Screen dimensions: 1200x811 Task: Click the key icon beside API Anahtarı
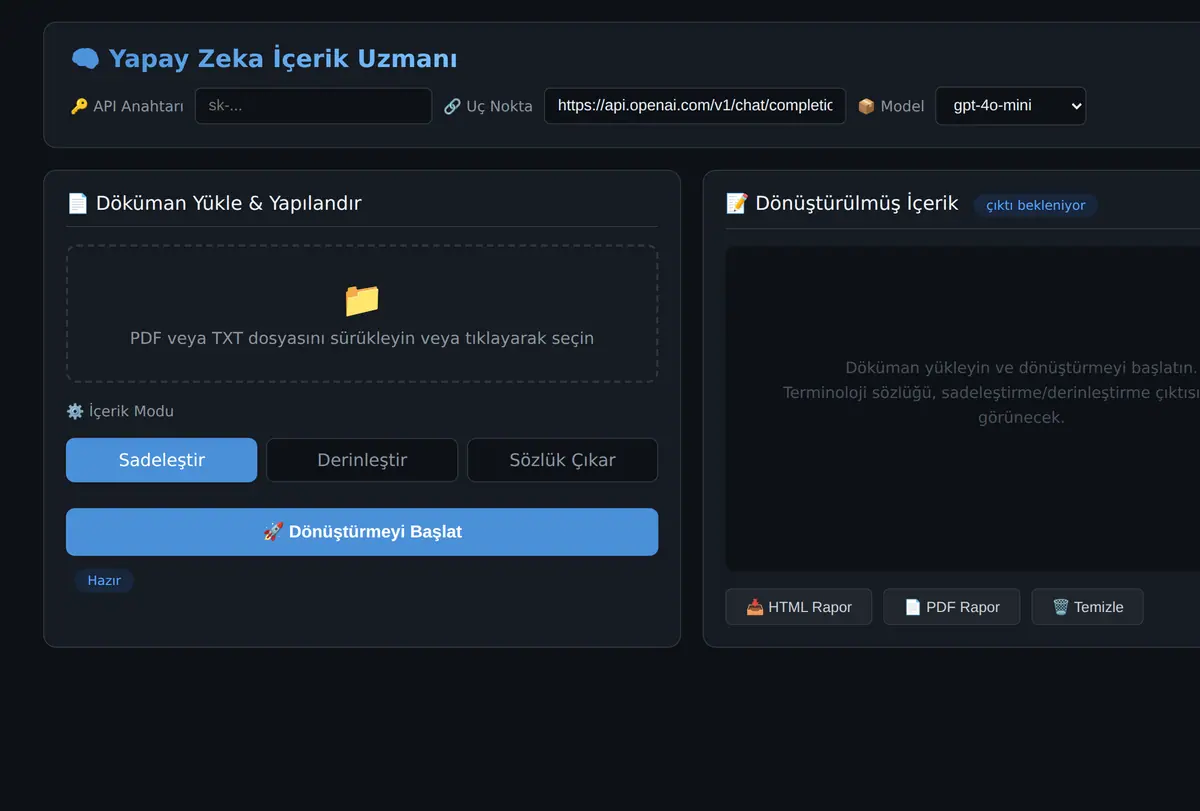pos(79,106)
